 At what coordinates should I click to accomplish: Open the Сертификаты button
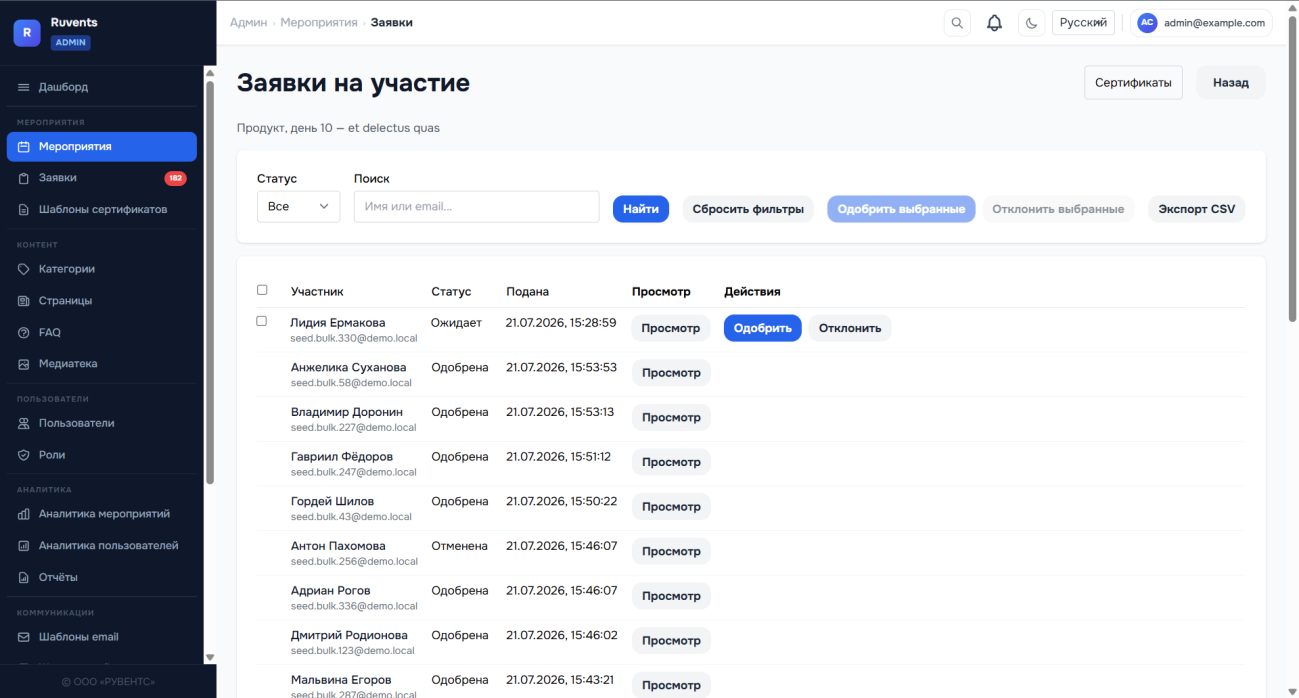click(x=1133, y=83)
